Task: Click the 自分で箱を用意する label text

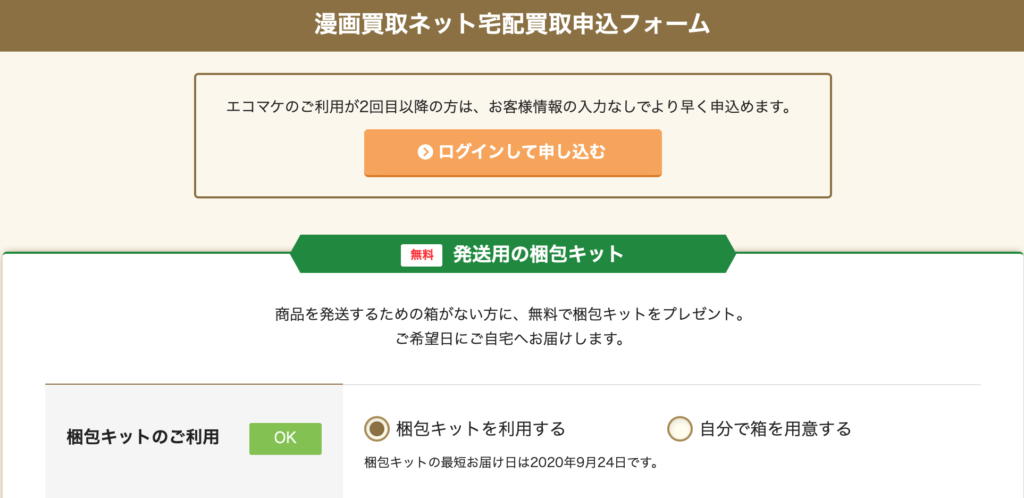Action: (x=776, y=429)
